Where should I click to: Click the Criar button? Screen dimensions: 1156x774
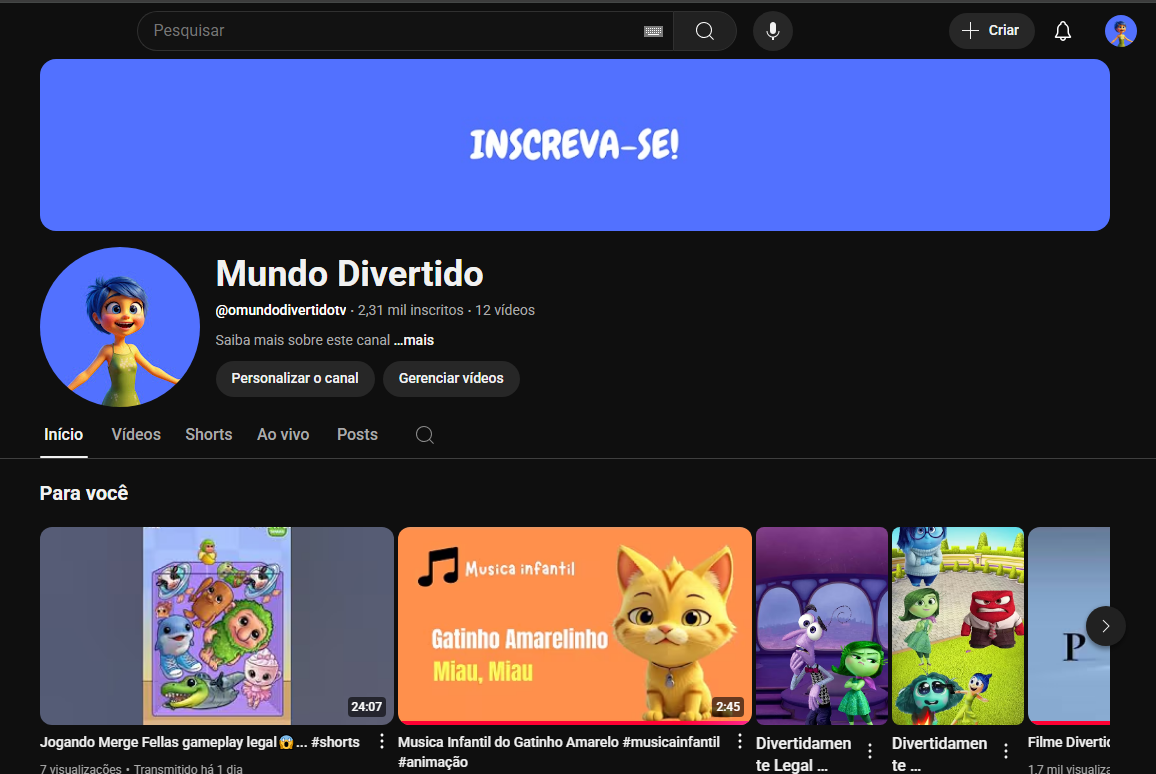992,31
